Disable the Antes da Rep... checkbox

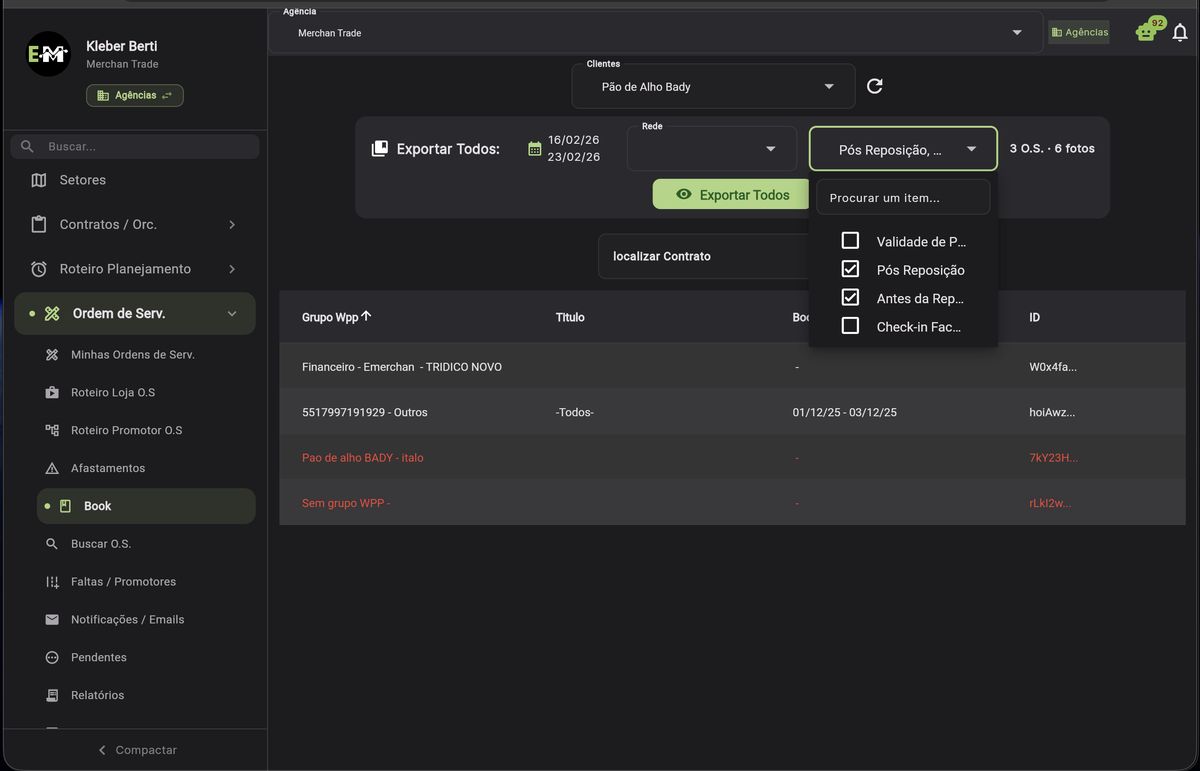click(x=851, y=297)
